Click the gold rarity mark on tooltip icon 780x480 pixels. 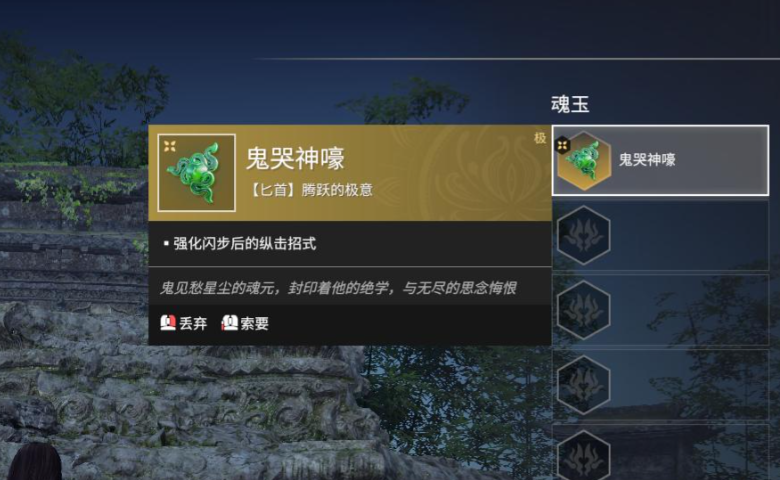click(x=170, y=146)
